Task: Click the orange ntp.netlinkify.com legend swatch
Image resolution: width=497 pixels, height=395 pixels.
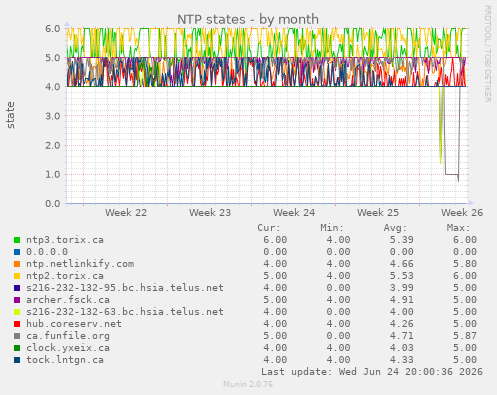Action: pos(17,264)
